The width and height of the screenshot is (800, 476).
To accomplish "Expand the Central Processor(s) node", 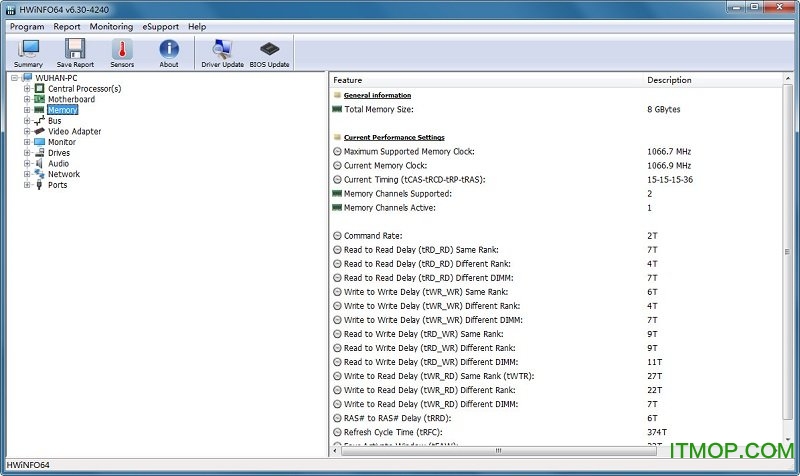I will point(27,89).
